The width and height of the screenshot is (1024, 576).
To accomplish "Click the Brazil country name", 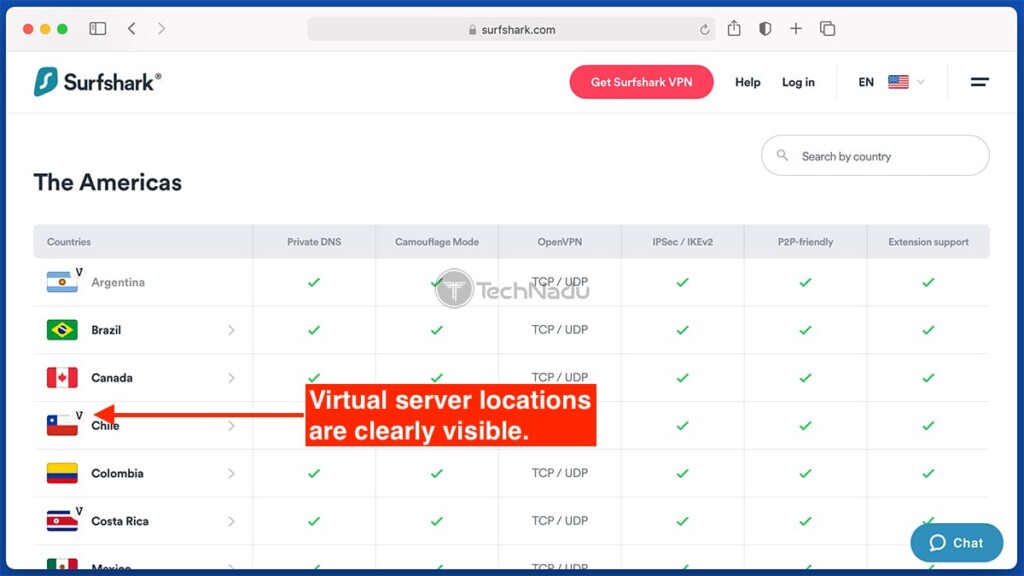I will click(106, 330).
